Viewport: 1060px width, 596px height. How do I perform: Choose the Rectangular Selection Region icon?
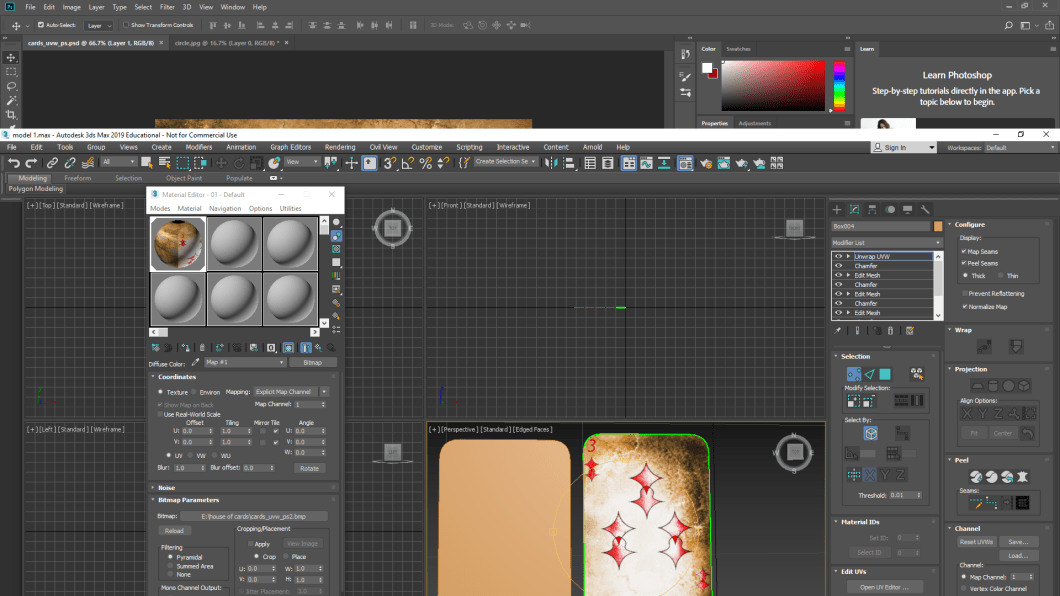click(x=183, y=163)
